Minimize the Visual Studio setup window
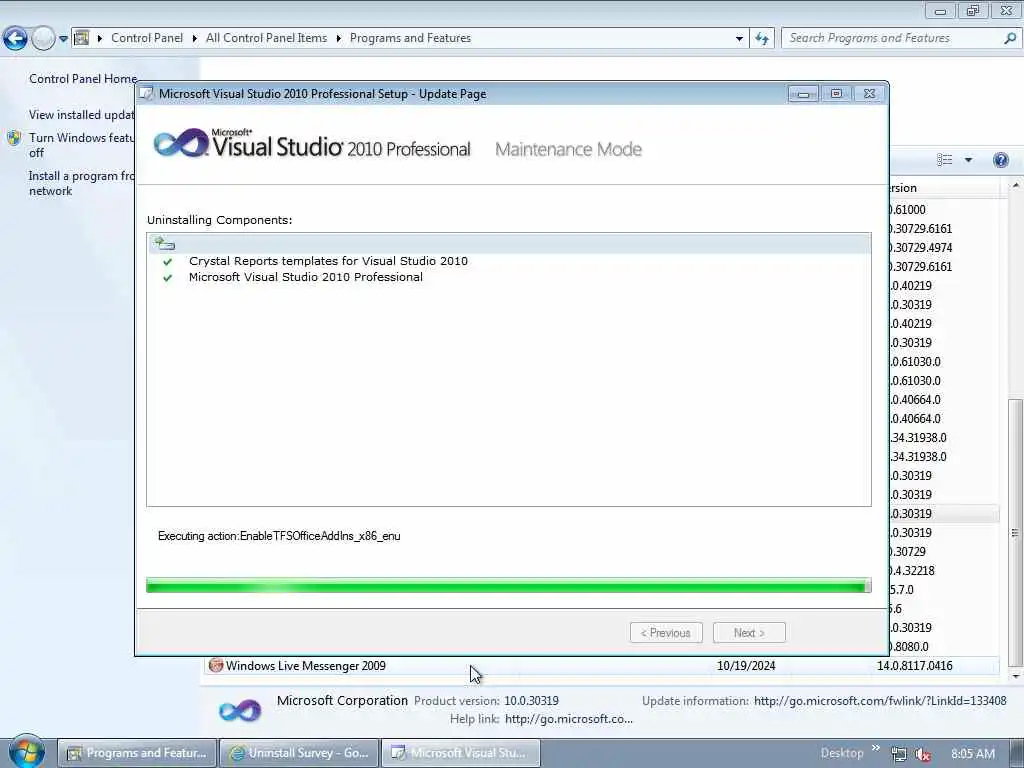Viewport: 1024px width, 768px height. tap(803, 94)
